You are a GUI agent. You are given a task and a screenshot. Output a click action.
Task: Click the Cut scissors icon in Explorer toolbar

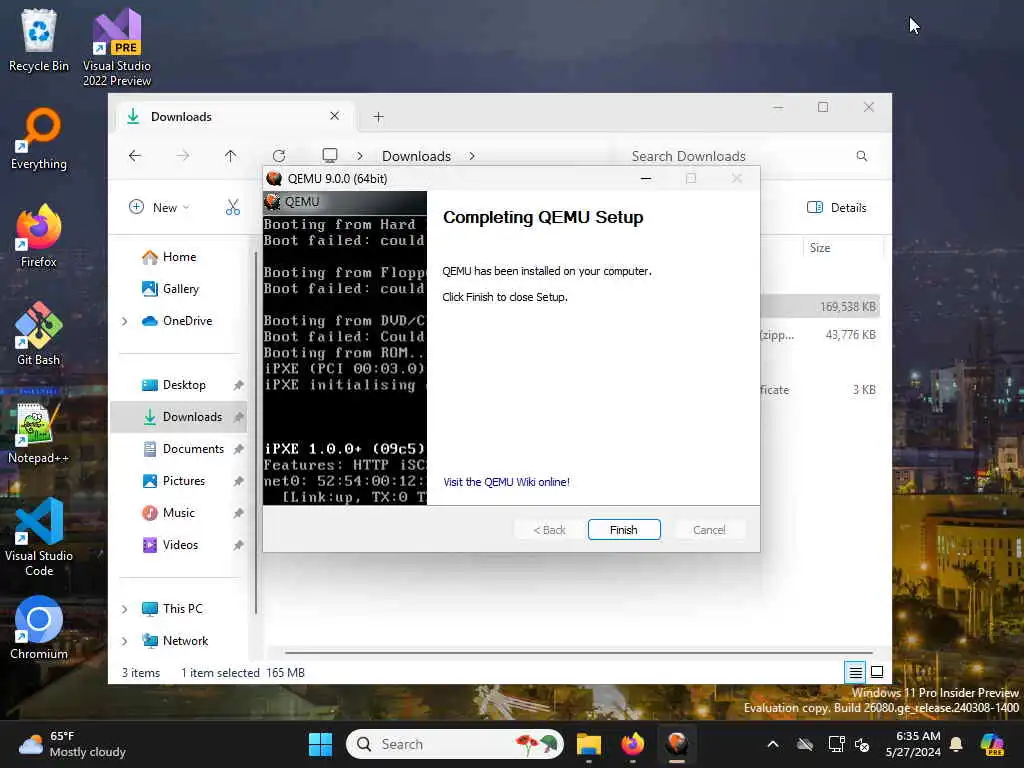click(232, 208)
